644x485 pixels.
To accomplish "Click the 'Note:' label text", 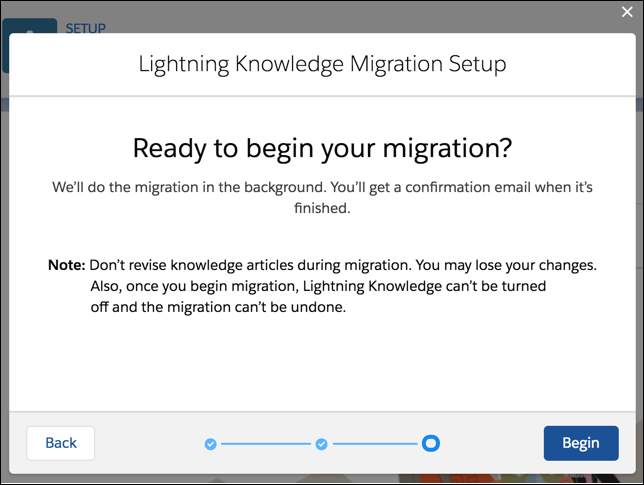I will (x=67, y=265).
